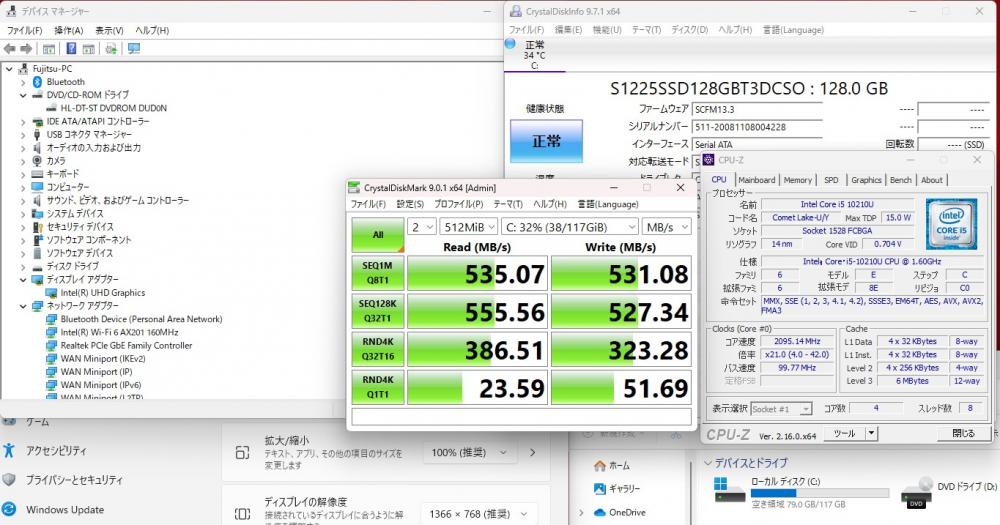The height and width of the screenshot is (525, 1000).
Task: Open the 512MiB test size dropdown
Action: coord(469,227)
